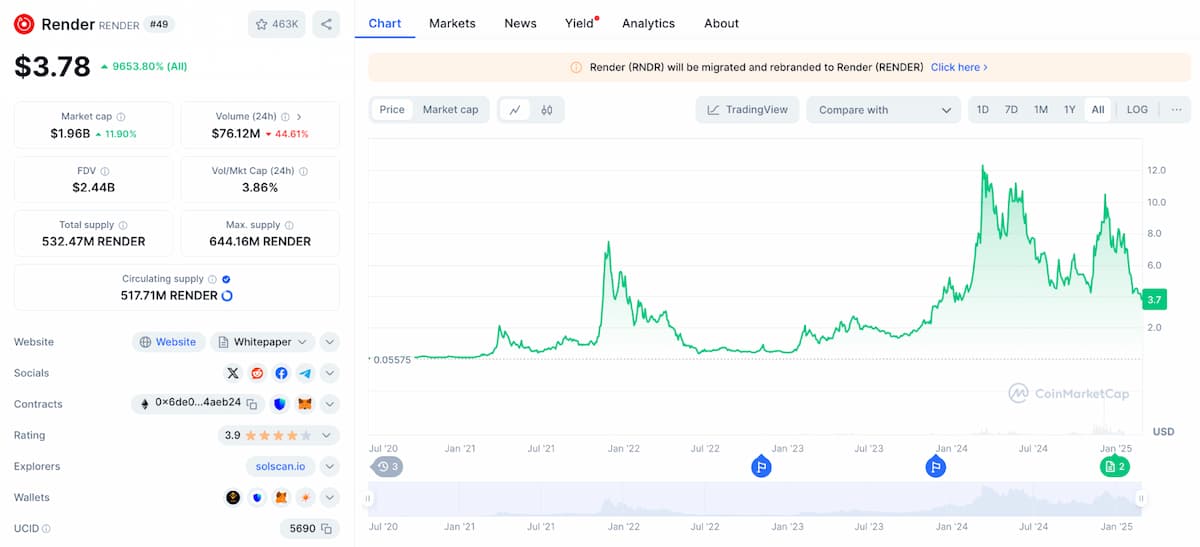Click the right handle of the range slider

pos(1142,498)
